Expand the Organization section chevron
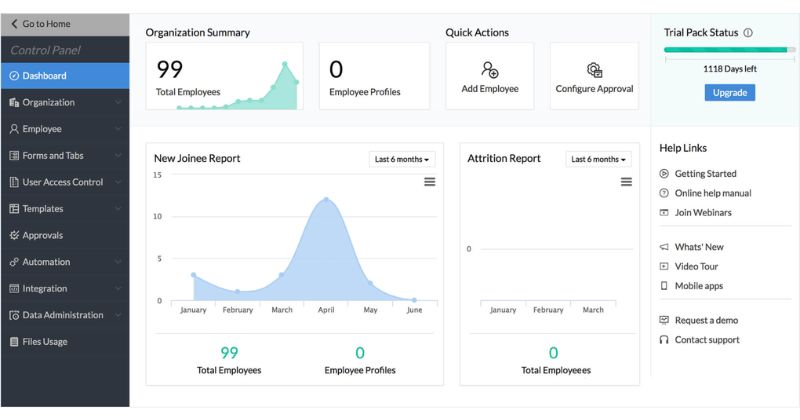Viewport: 800px width, 420px height. point(118,102)
